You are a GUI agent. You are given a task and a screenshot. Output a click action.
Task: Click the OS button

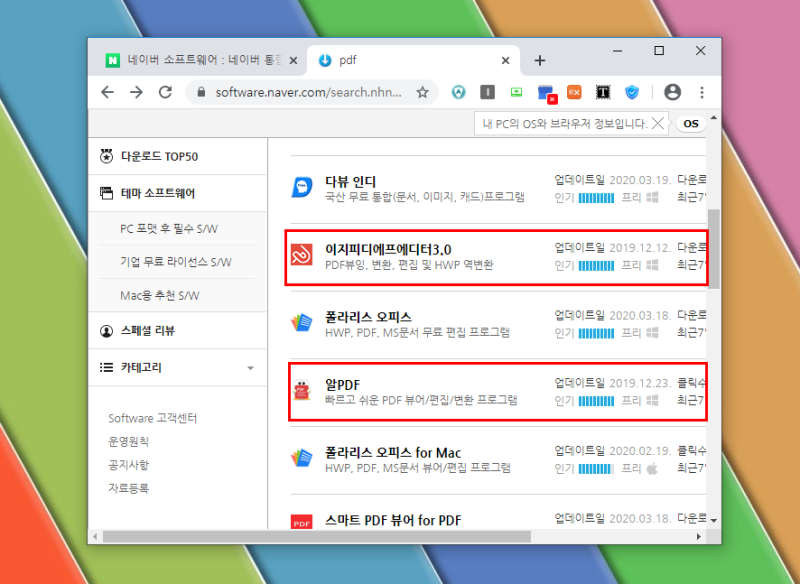click(691, 123)
